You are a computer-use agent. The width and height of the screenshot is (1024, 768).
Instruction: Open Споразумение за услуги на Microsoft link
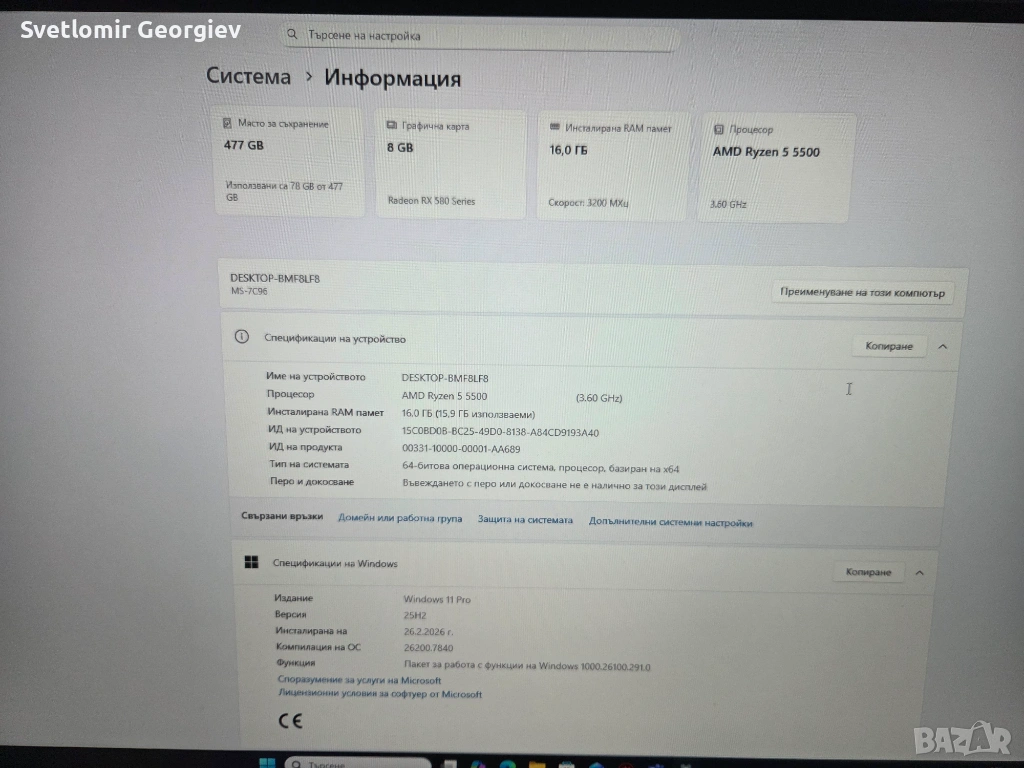pos(359,680)
